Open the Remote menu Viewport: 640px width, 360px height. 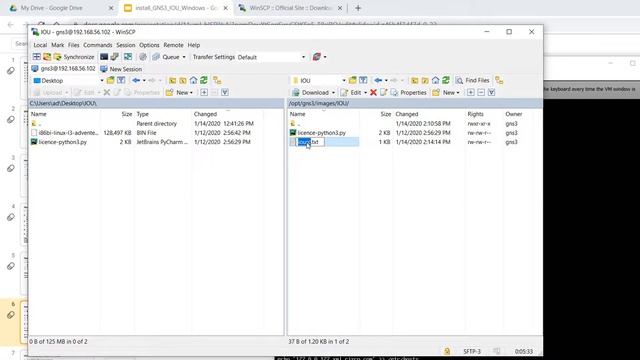173,45
